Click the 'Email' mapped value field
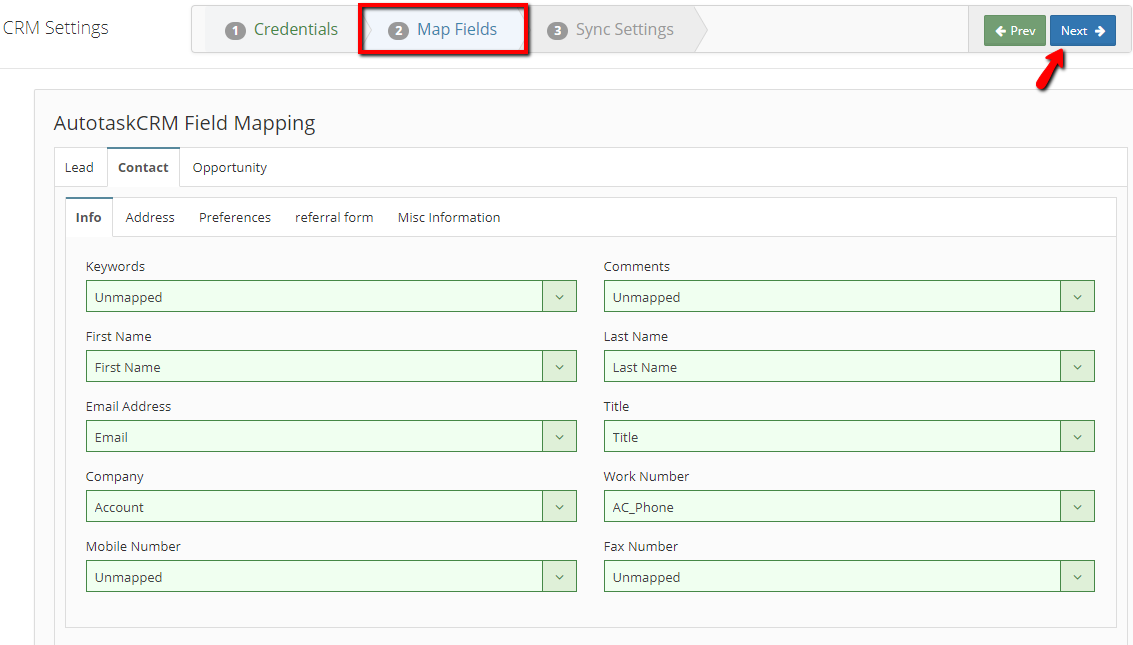This screenshot has height=645, width=1133. coord(314,436)
